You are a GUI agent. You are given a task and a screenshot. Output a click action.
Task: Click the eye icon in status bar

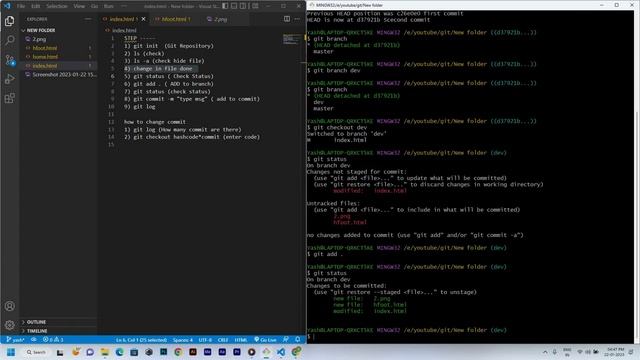pos(34,340)
